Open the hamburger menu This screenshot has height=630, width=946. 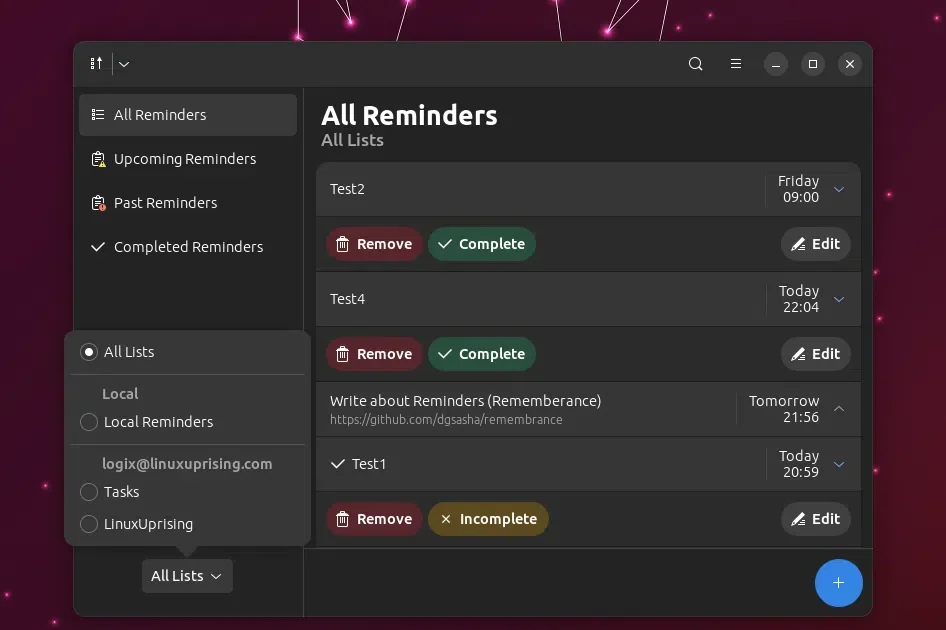(x=735, y=63)
